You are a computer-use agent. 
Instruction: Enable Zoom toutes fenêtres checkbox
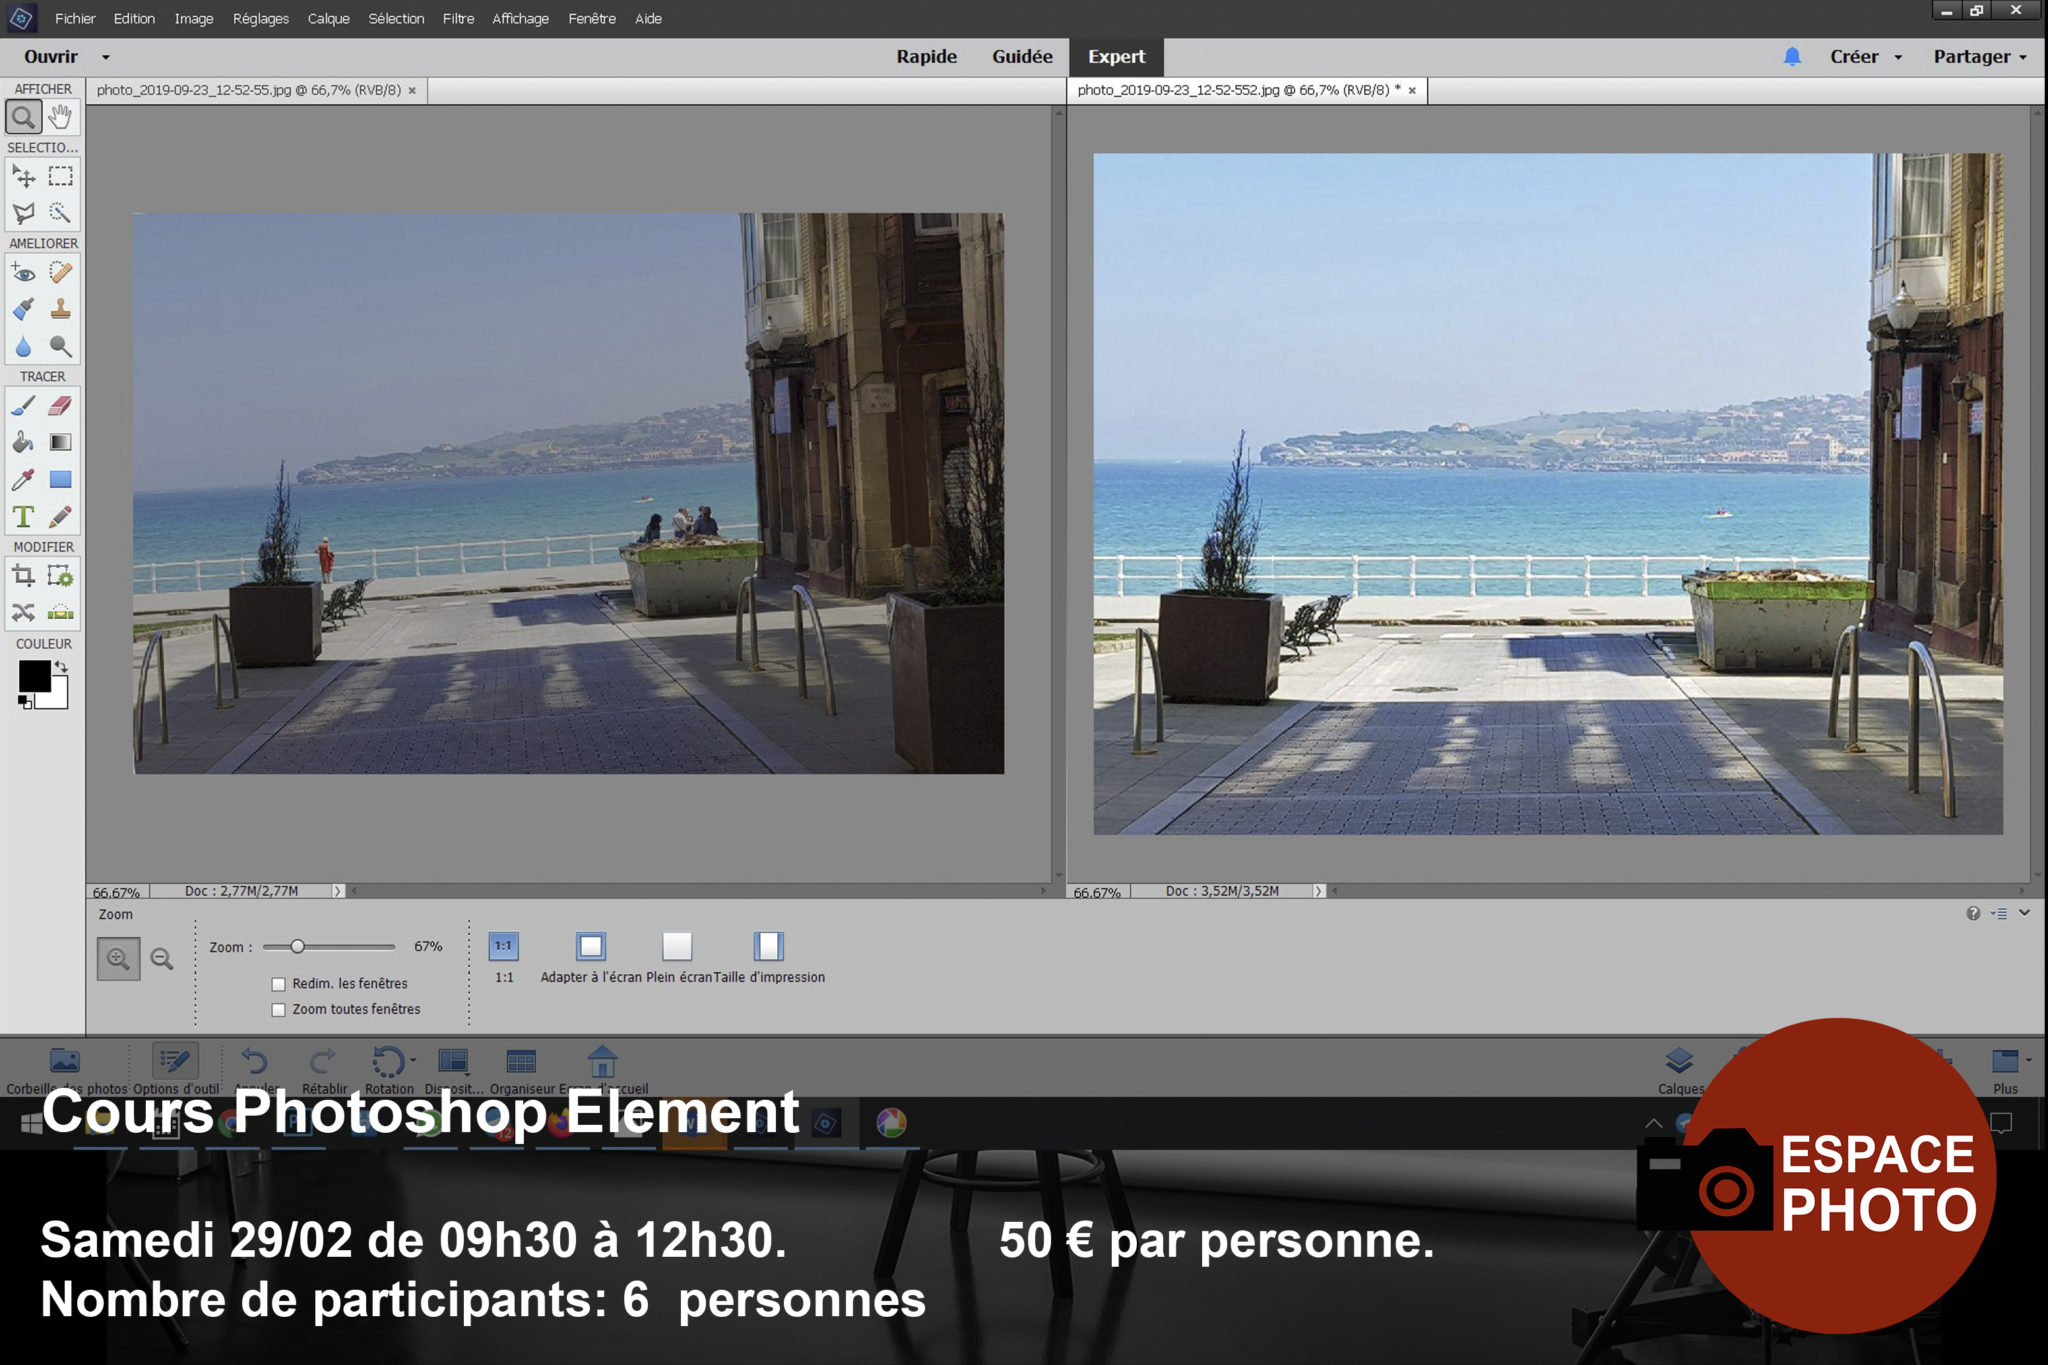click(x=279, y=1010)
